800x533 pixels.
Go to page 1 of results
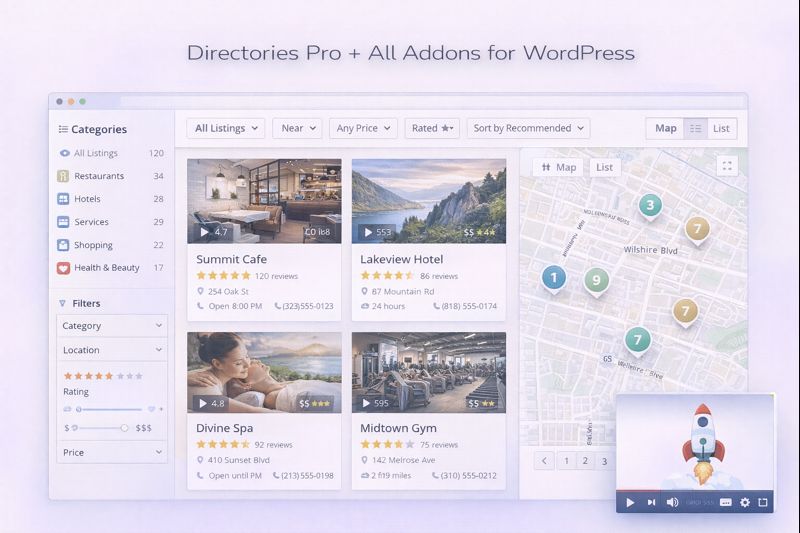point(566,461)
